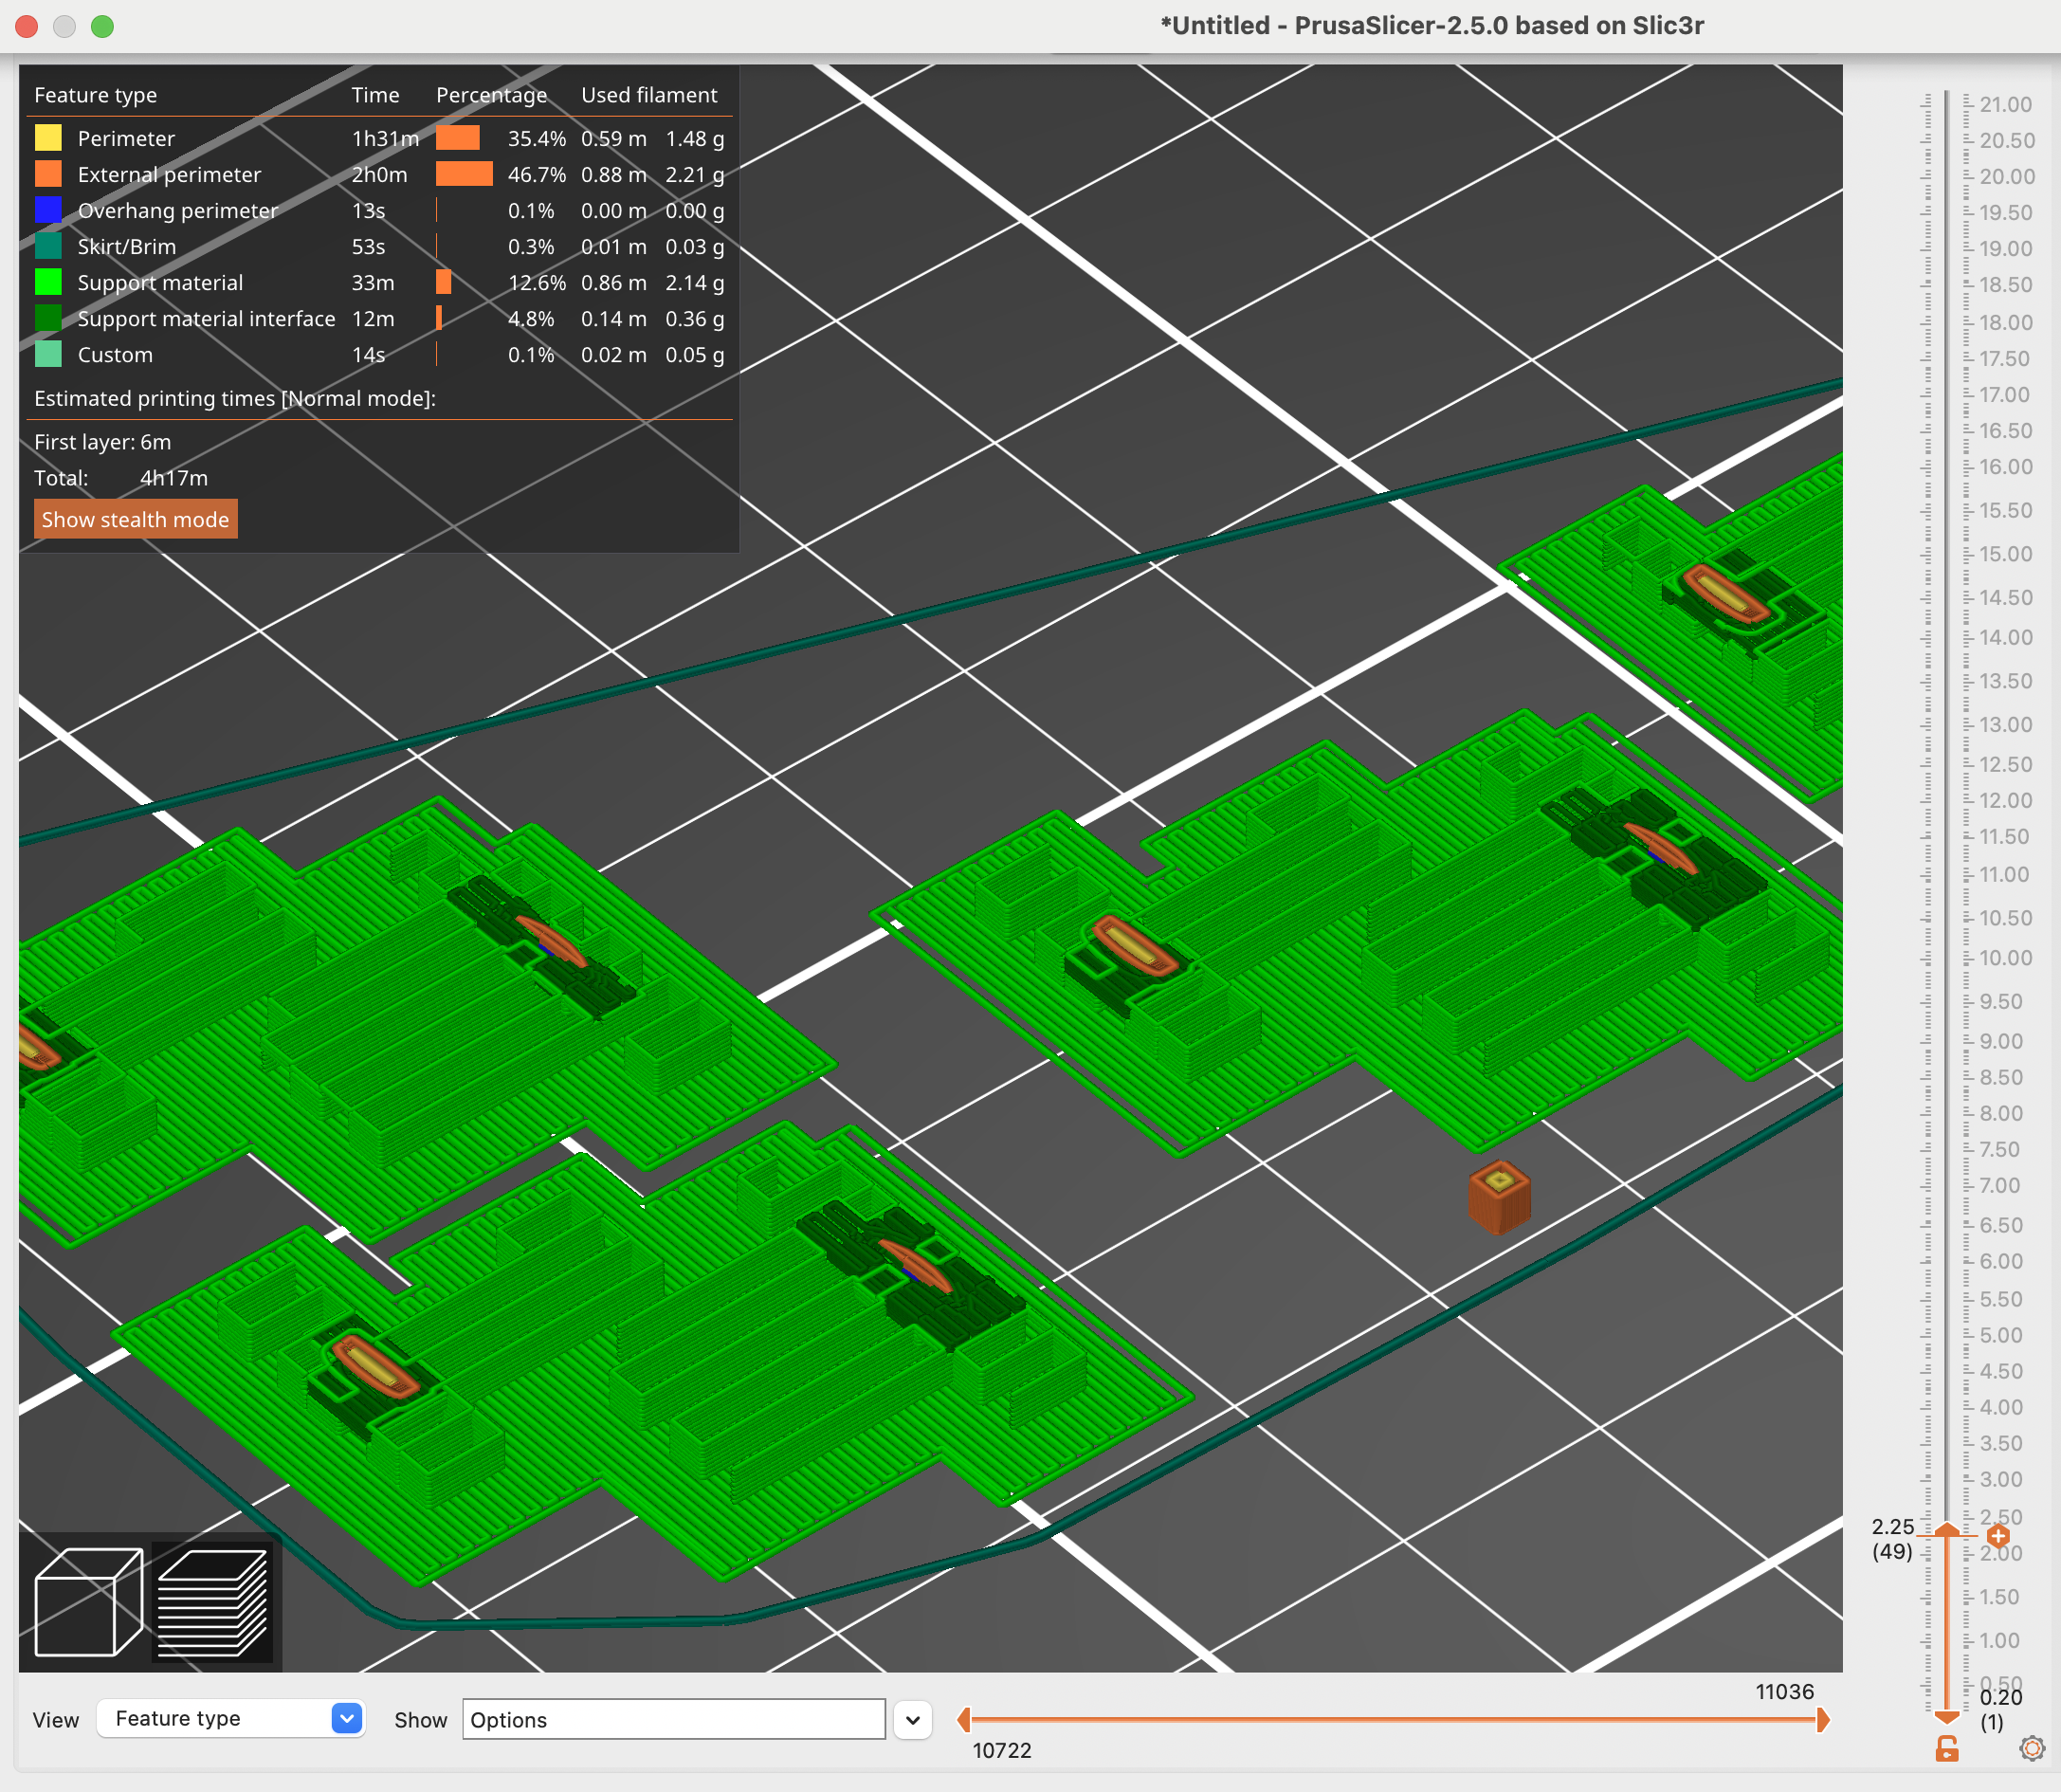Click the upper layer slider thumb
The image size is (2061, 1792).
[1946, 1529]
